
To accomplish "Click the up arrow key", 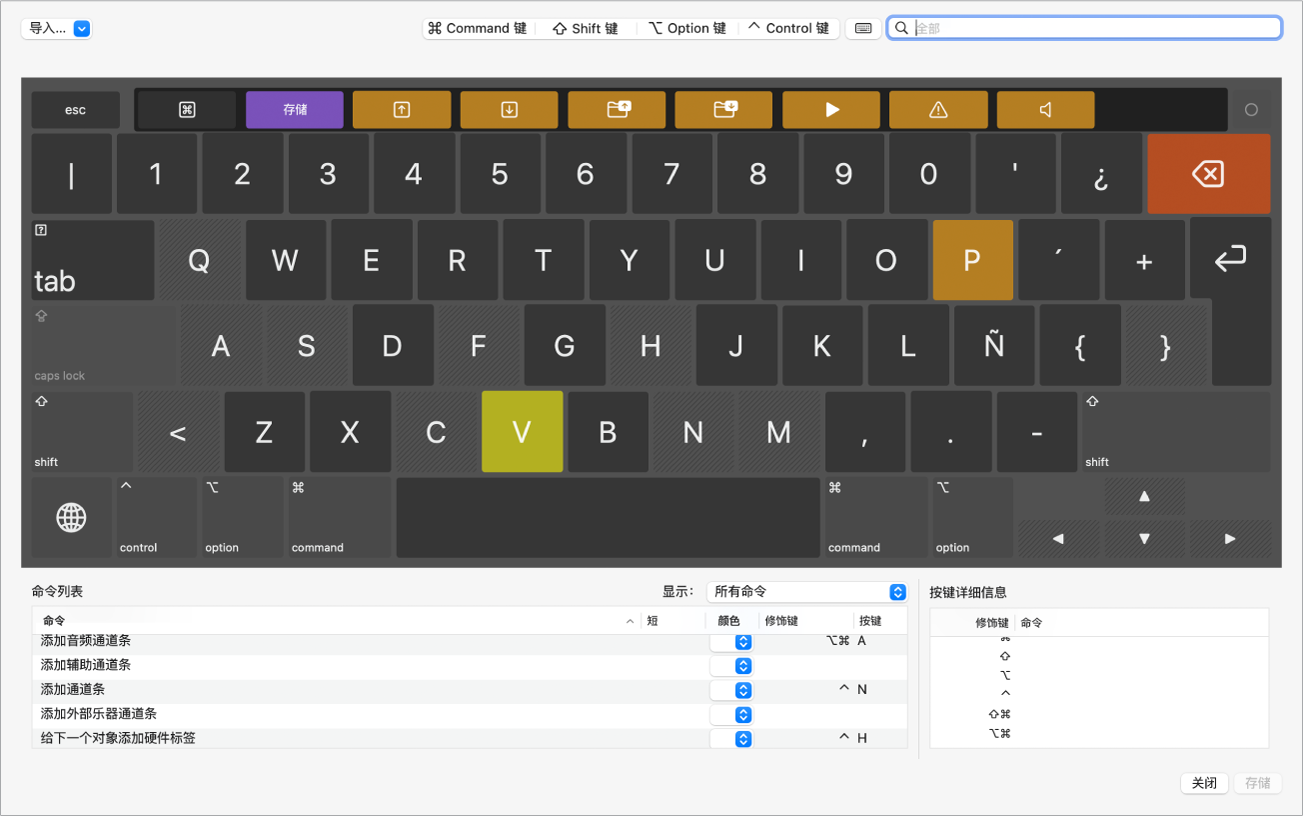I will 1145,496.
